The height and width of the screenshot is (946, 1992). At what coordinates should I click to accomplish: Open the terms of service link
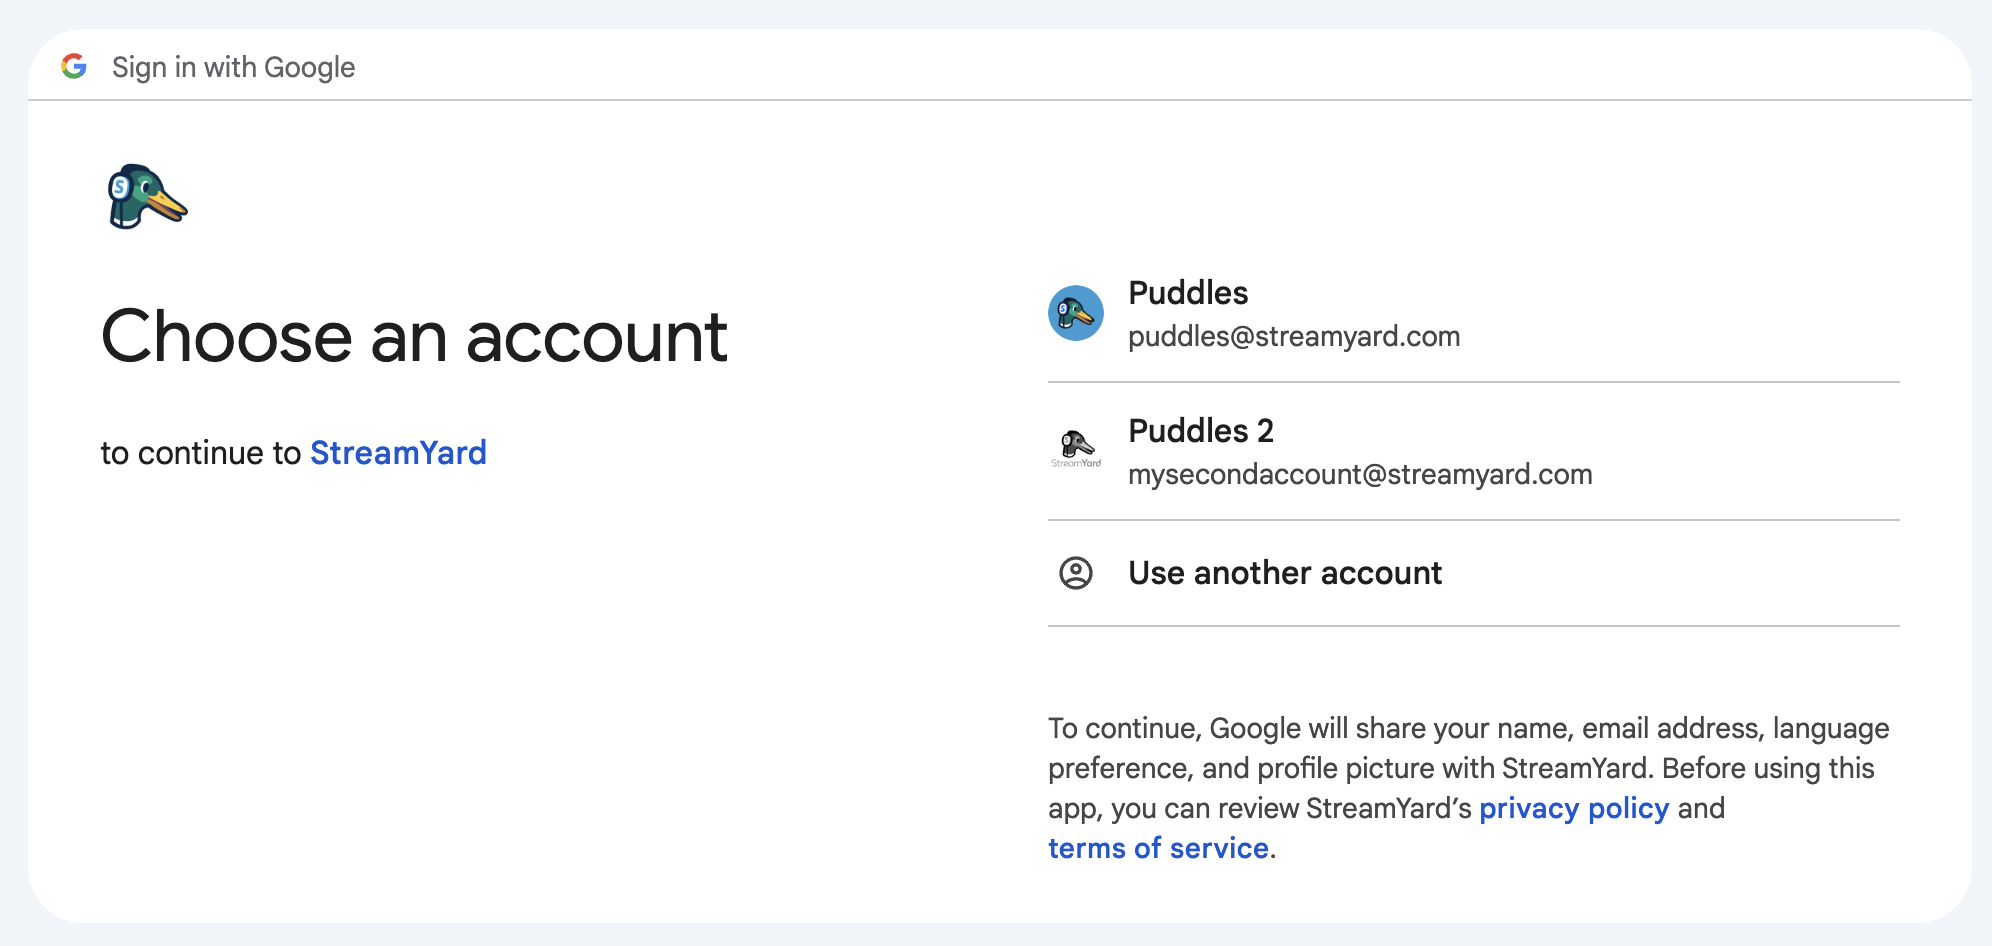(1158, 848)
